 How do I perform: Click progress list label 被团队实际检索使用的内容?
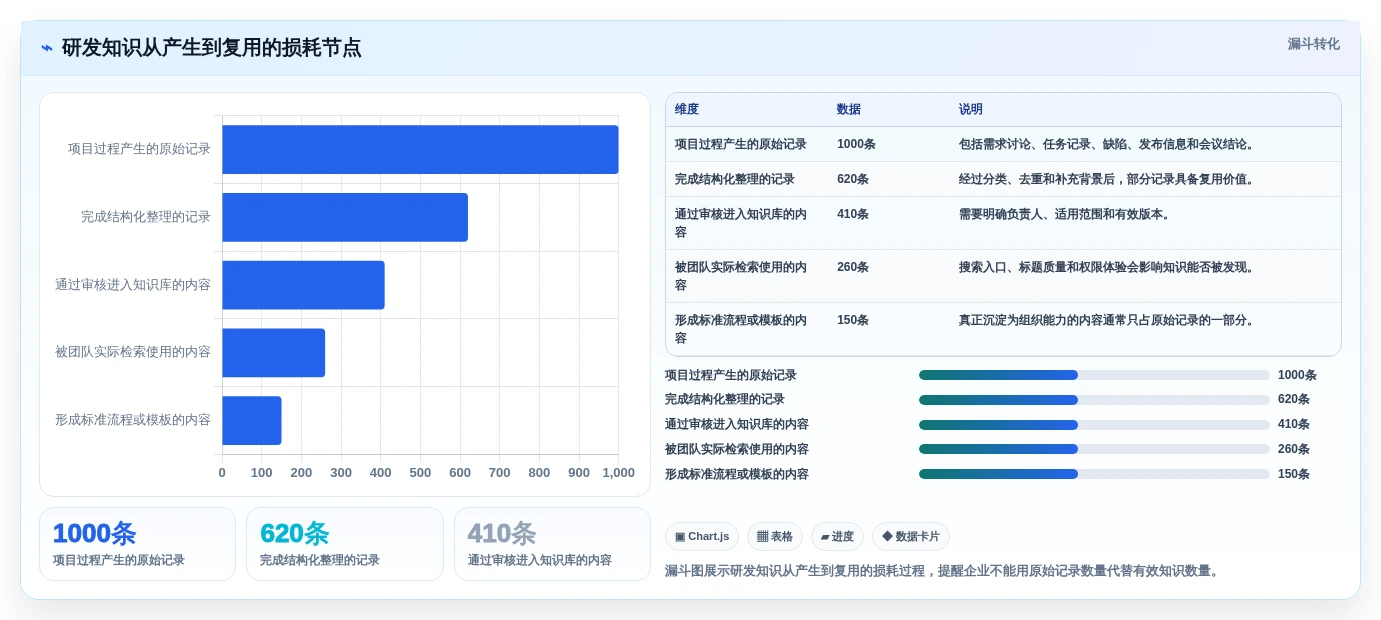(737, 449)
